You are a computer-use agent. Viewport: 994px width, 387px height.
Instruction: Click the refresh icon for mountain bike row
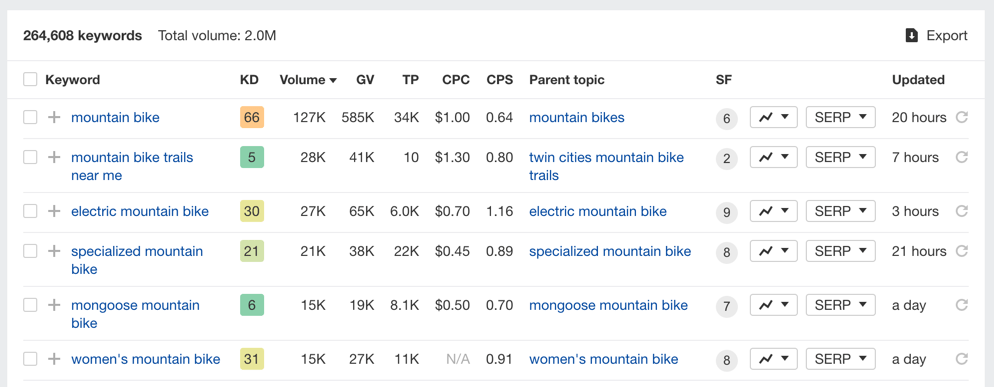[962, 117]
